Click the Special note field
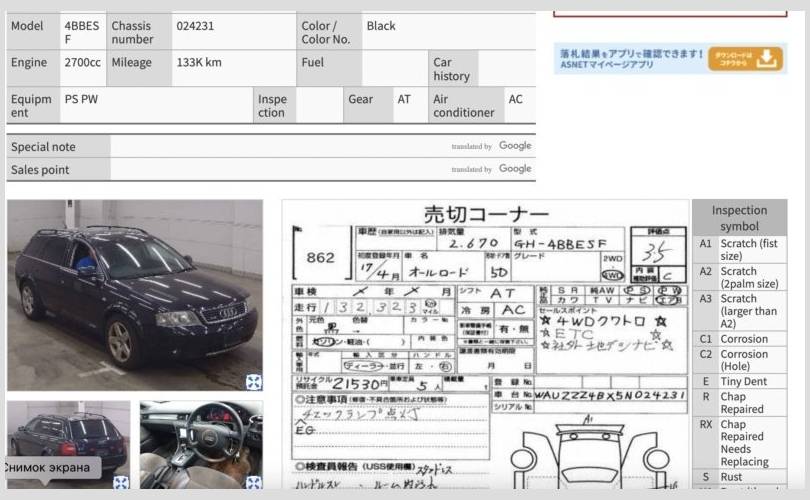 (280, 146)
